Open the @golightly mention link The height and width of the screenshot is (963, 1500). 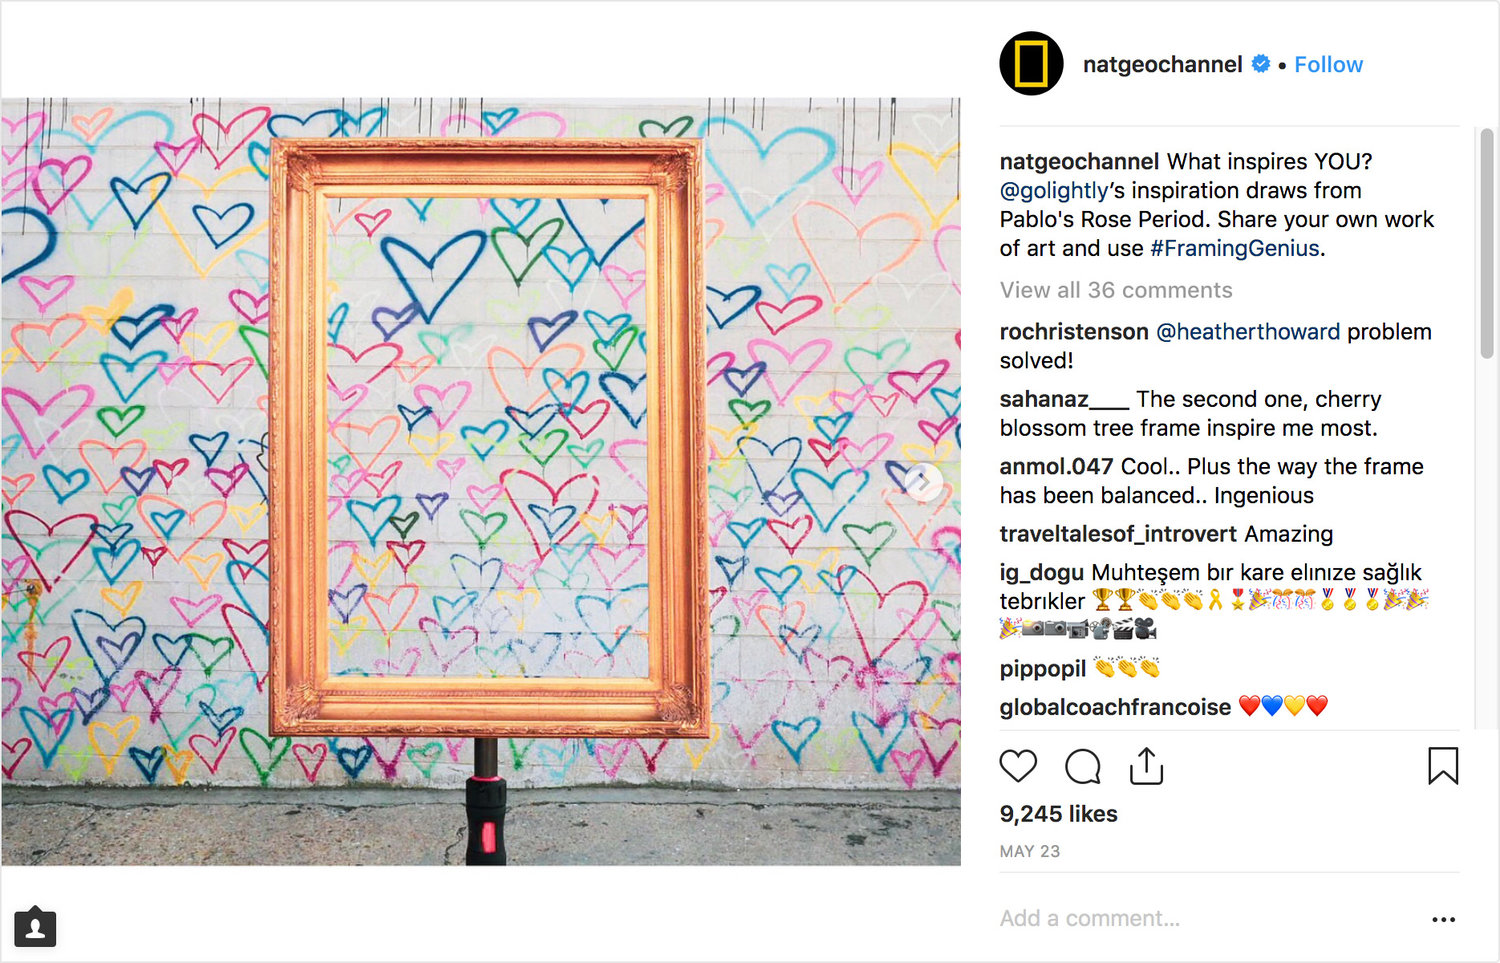tap(1054, 190)
